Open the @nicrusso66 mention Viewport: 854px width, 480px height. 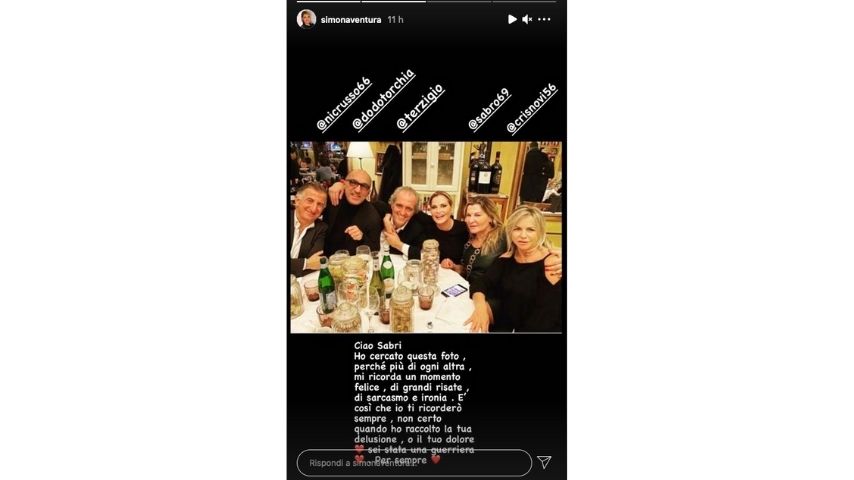(344, 104)
